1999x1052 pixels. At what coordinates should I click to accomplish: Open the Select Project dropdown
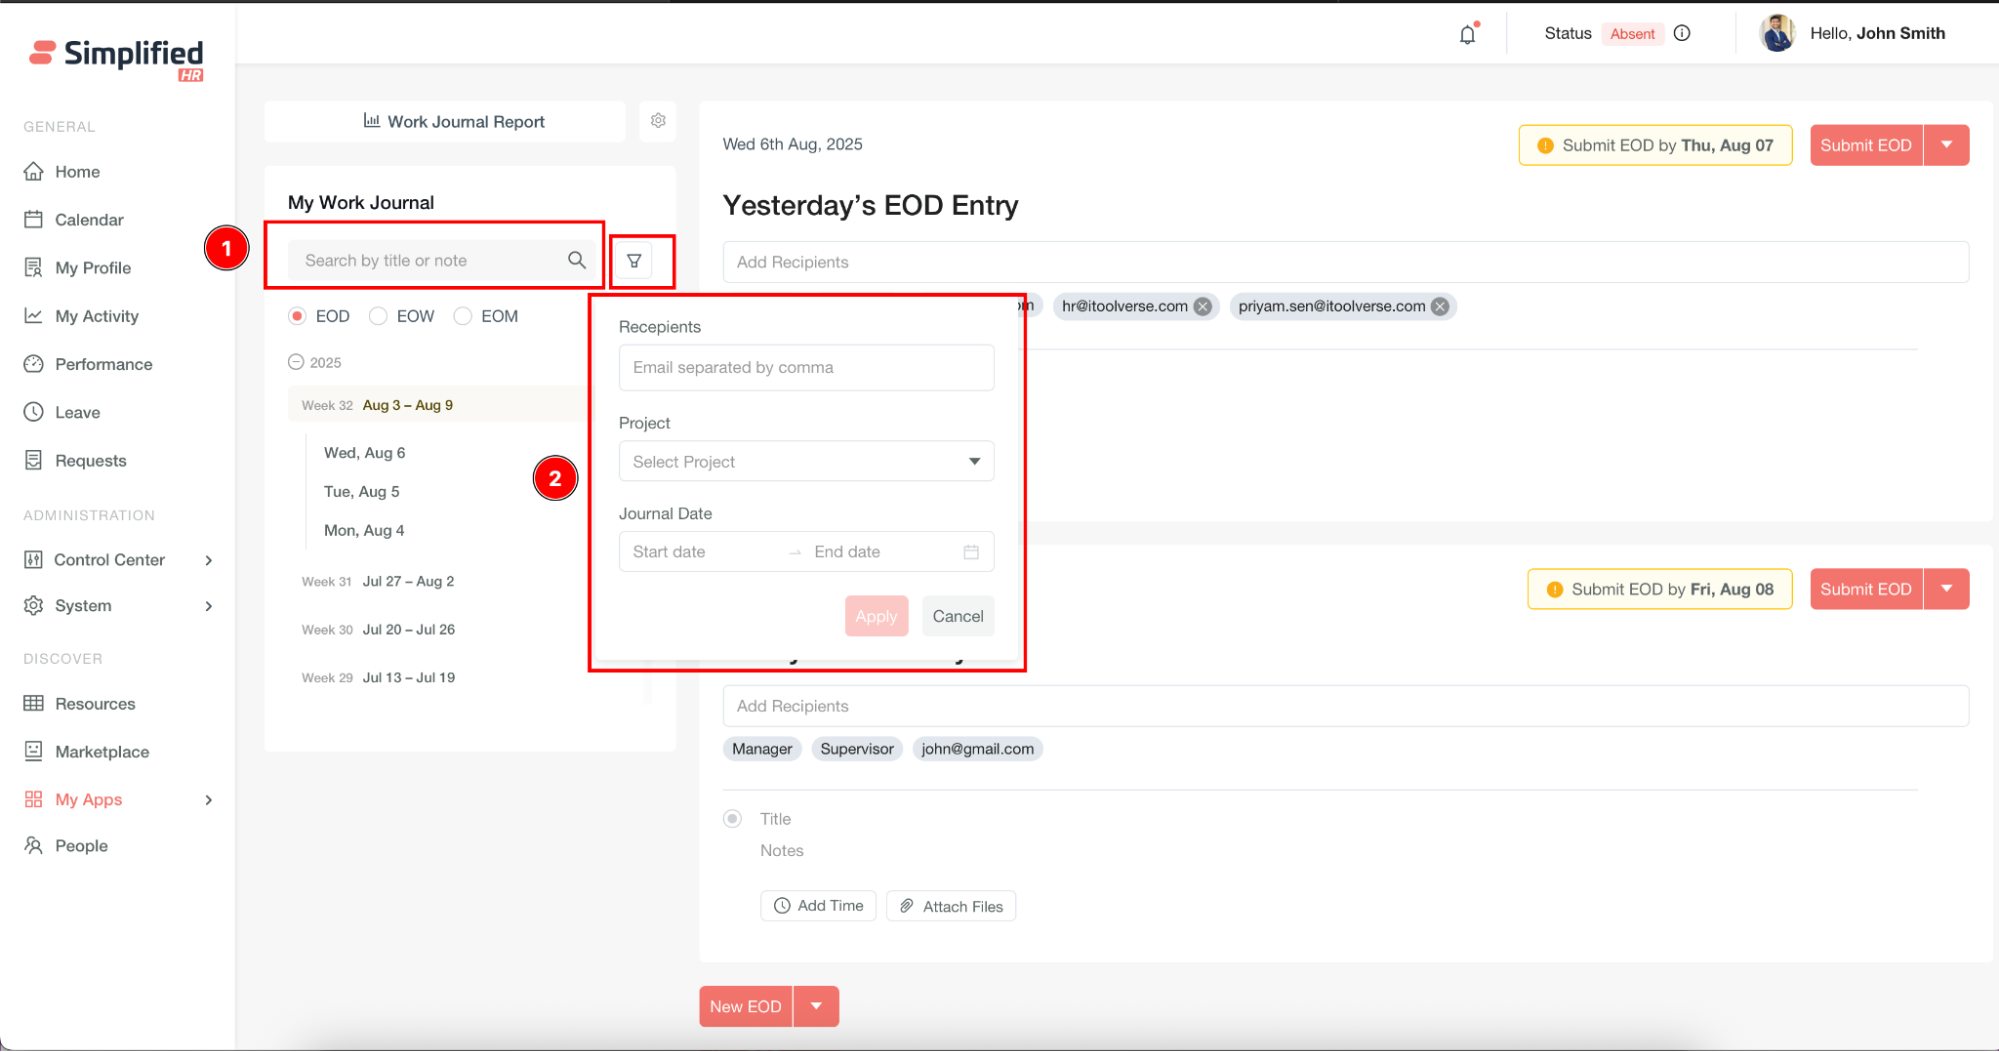tap(806, 462)
